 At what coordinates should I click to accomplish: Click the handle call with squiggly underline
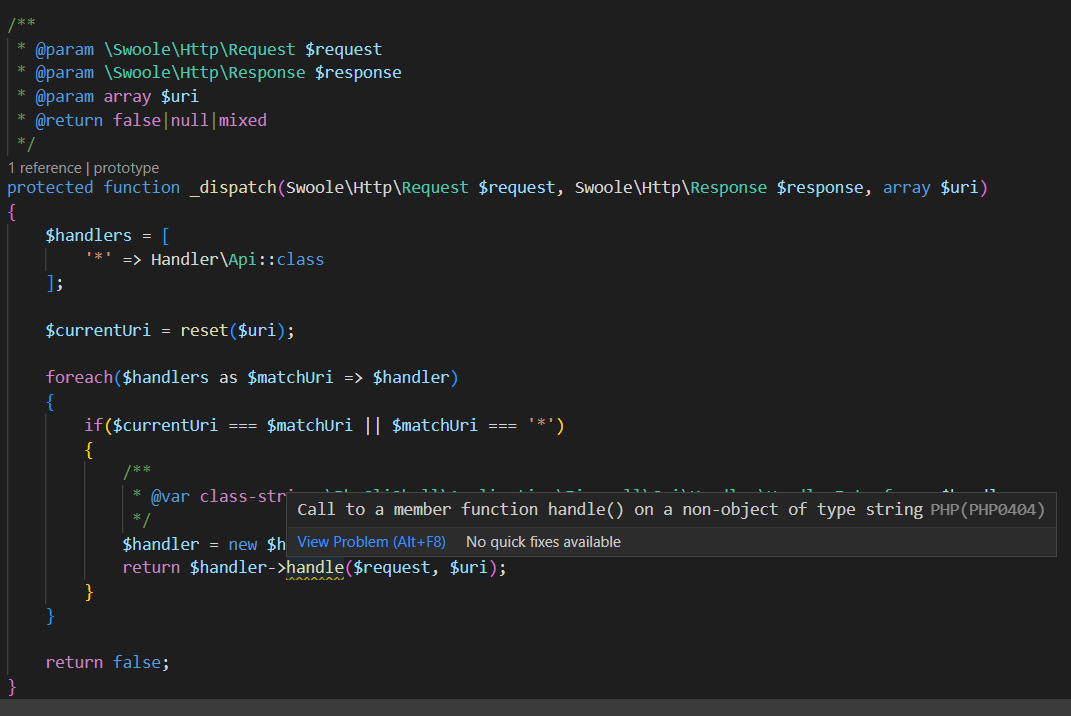pyautogui.click(x=316, y=567)
